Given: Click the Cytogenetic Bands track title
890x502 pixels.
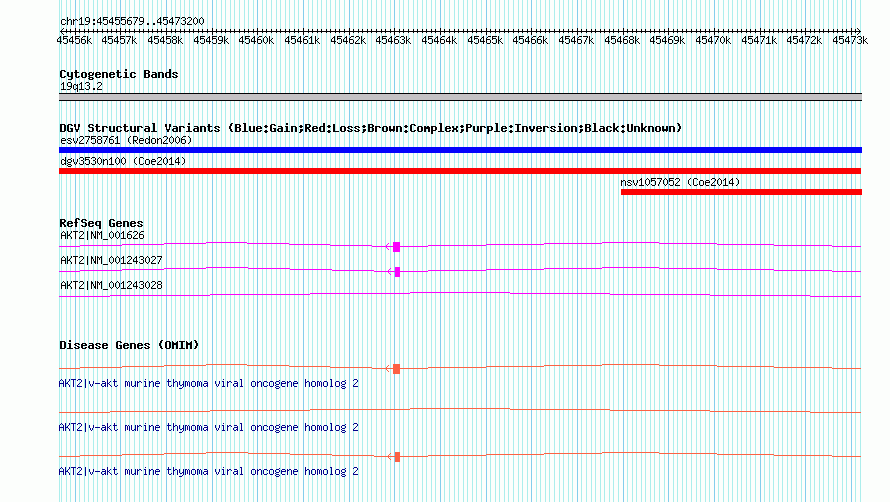Looking at the screenshot, I should [119, 74].
